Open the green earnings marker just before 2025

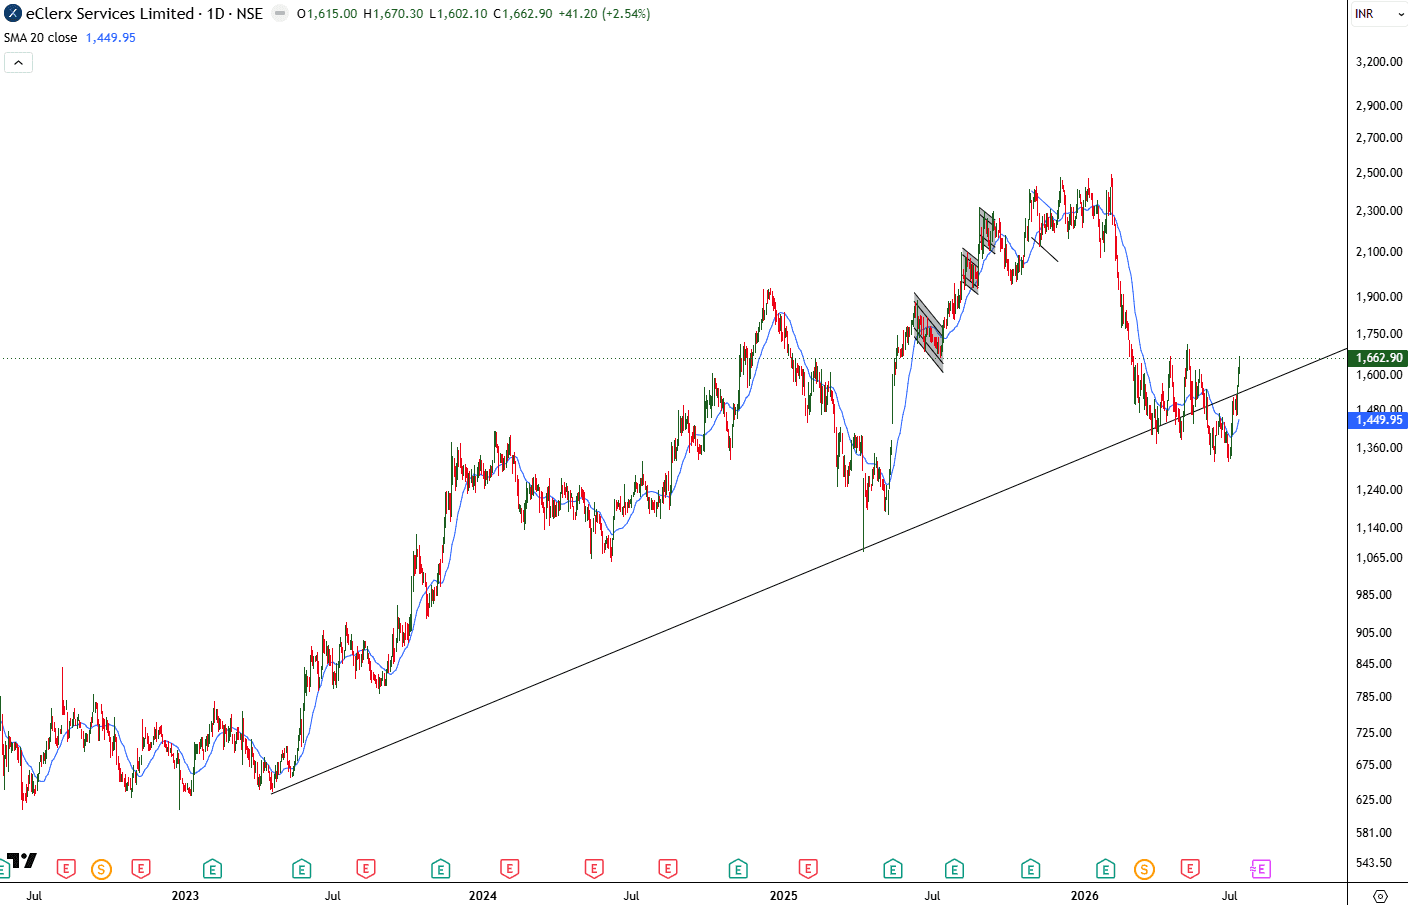click(x=738, y=869)
